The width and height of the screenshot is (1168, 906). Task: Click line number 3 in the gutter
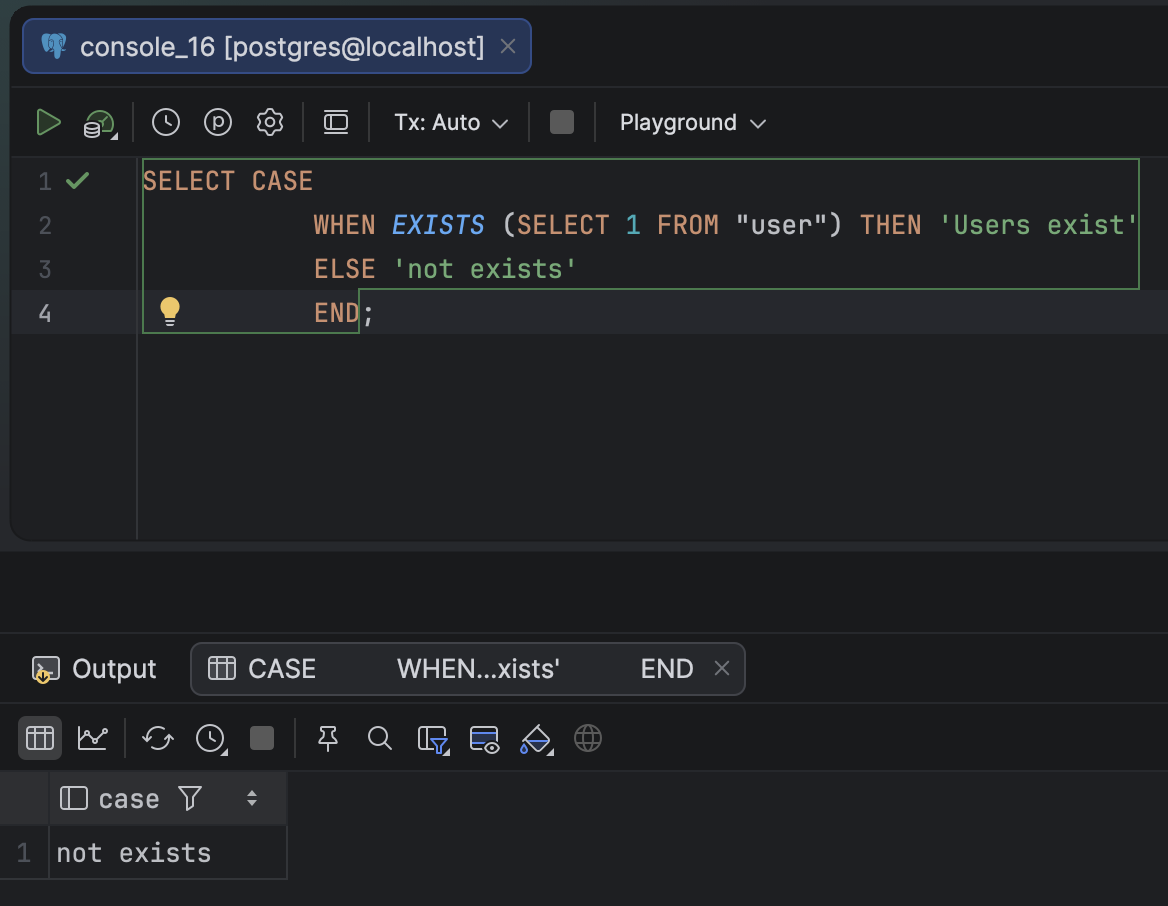45,269
